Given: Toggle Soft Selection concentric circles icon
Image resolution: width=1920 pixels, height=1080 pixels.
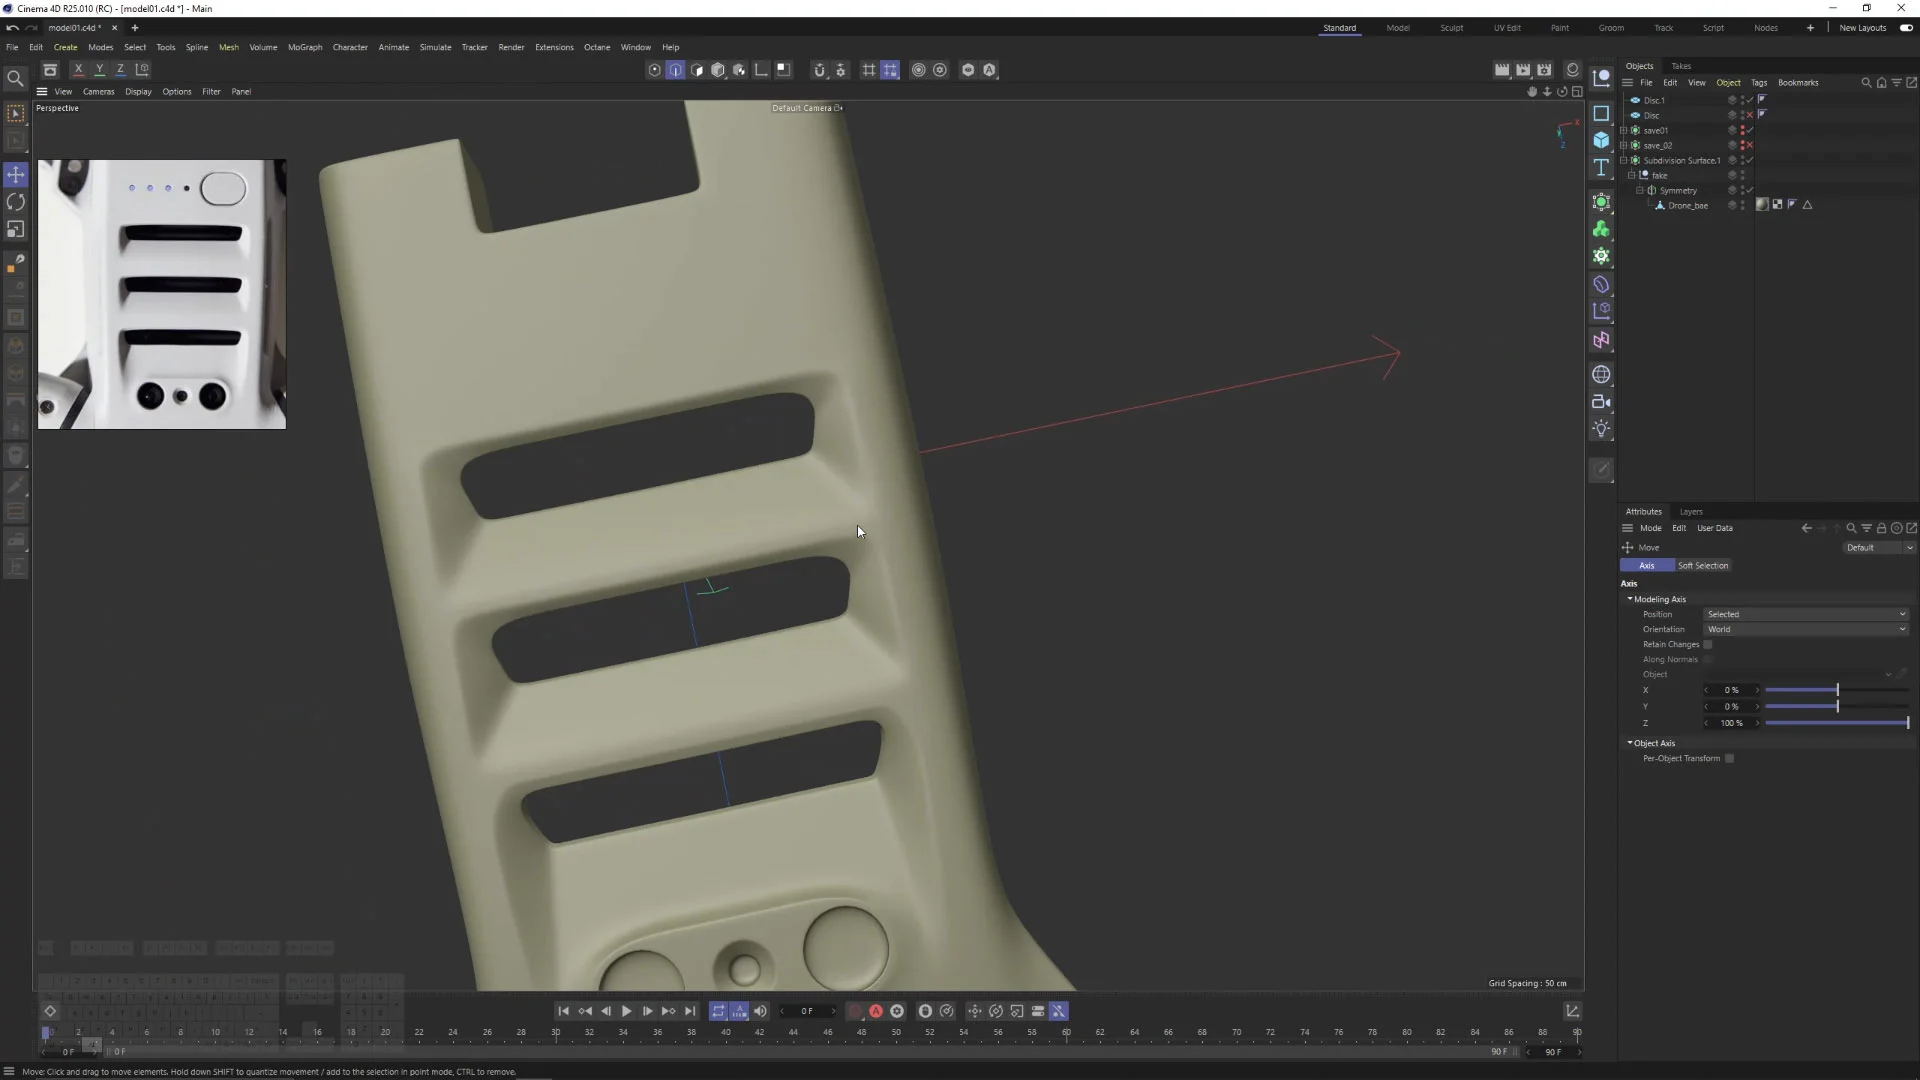Looking at the screenshot, I should (918, 70).
